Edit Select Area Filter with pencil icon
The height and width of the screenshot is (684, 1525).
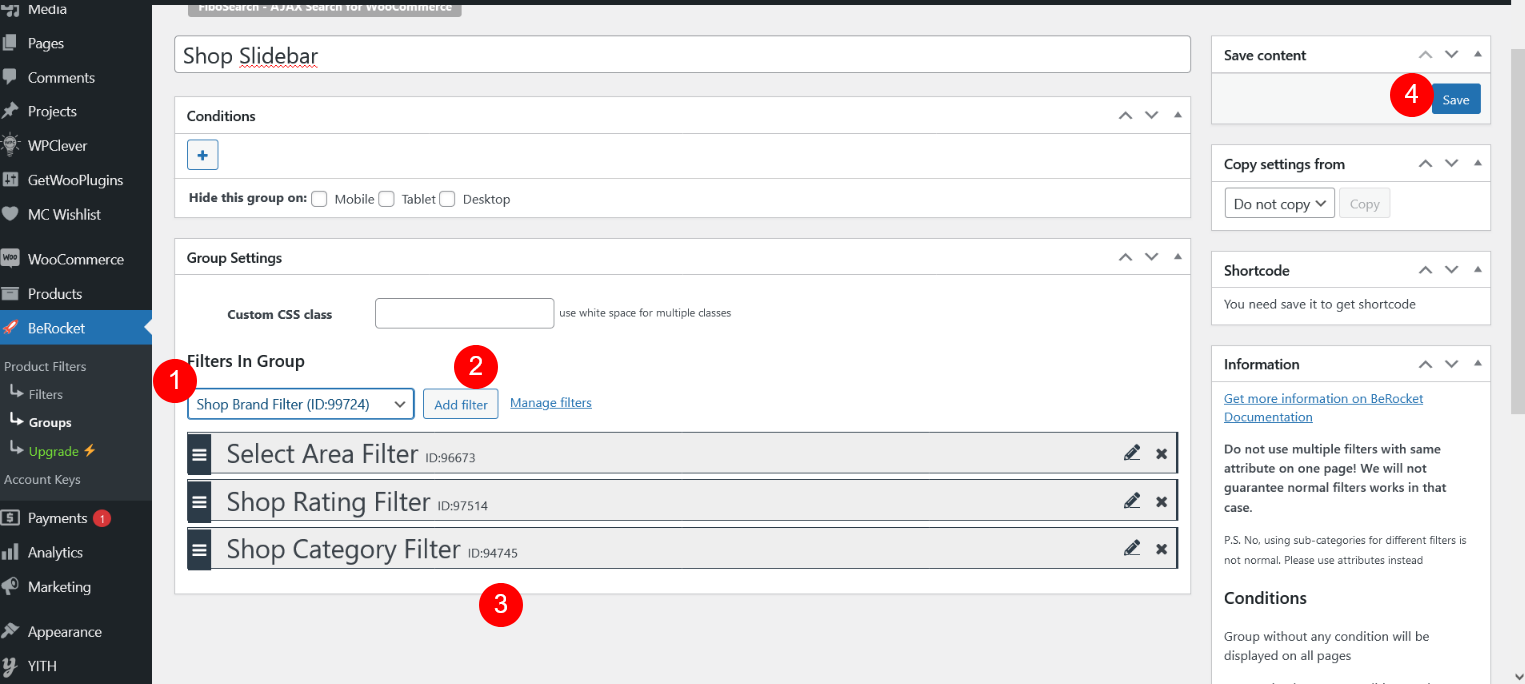(x=1132, y=453)
